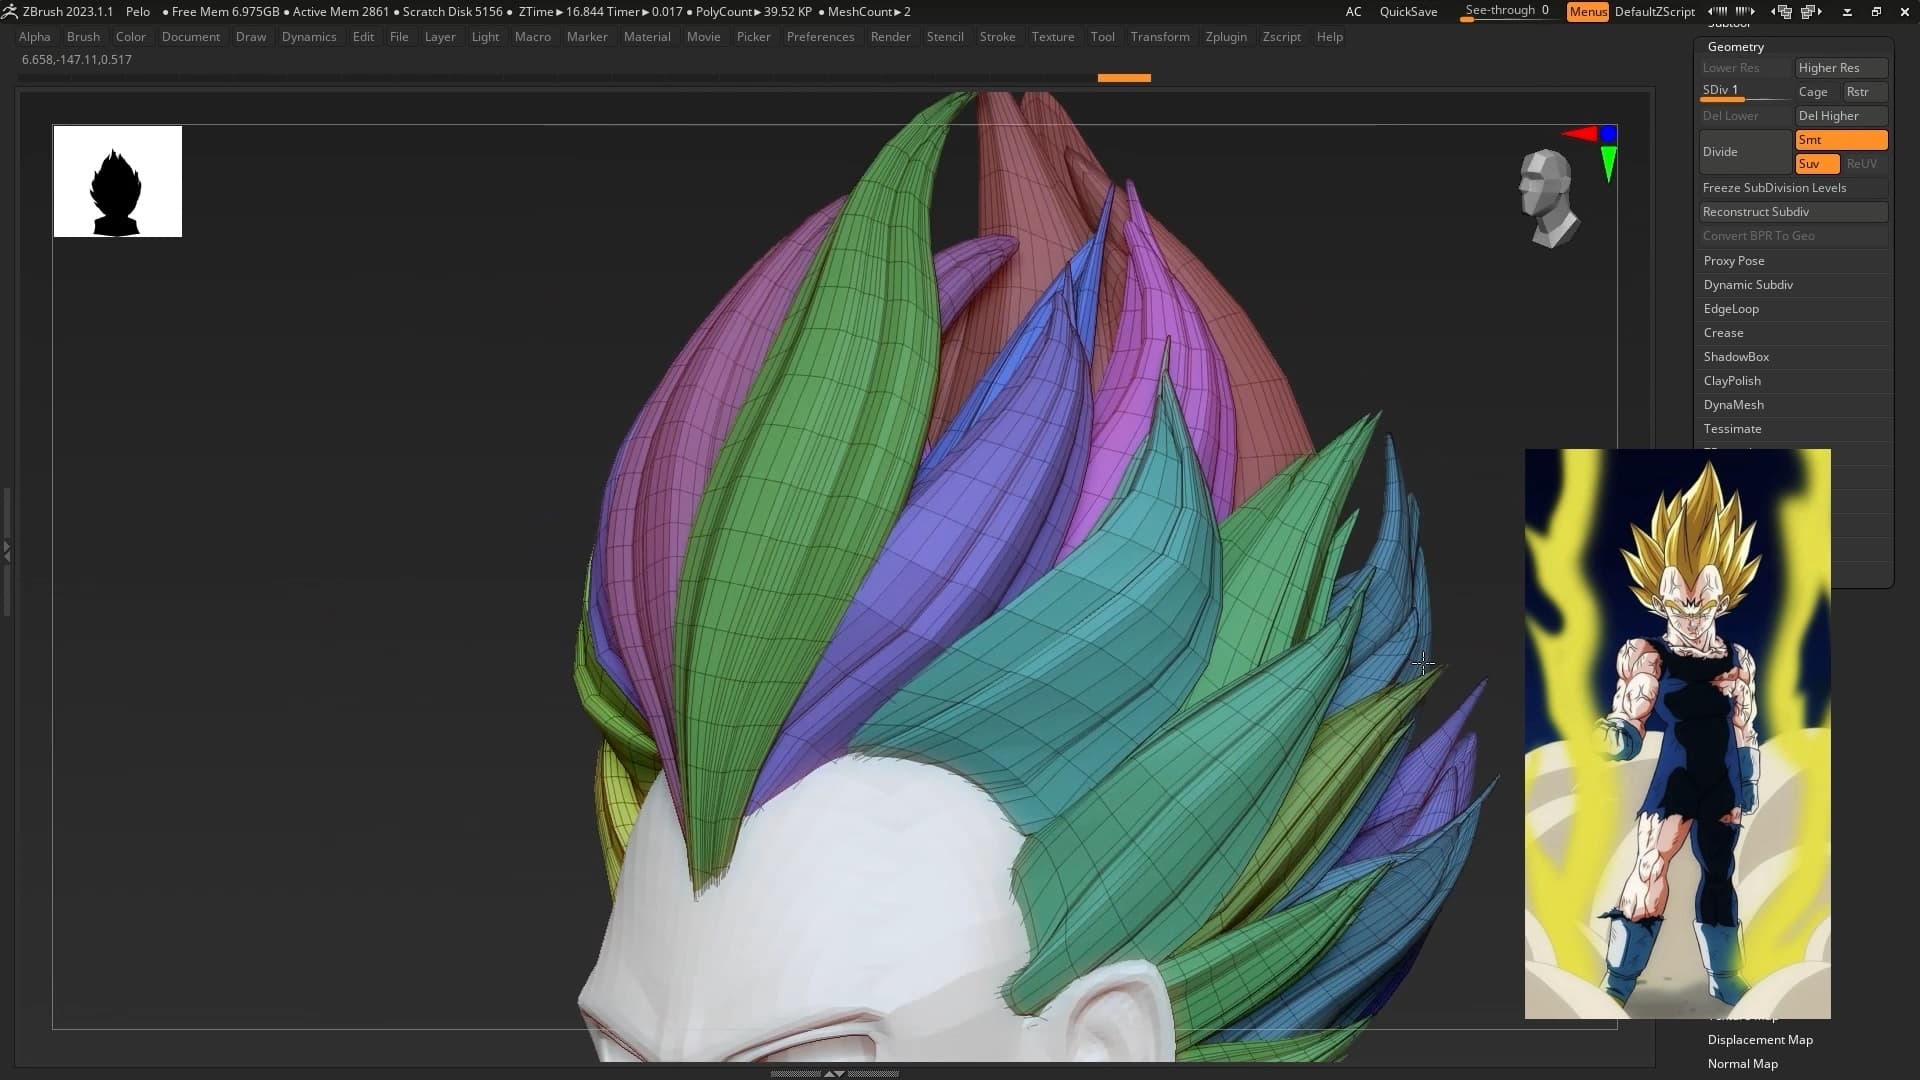
Task: Click the left tray divider arrows
Action: point(6,550)
